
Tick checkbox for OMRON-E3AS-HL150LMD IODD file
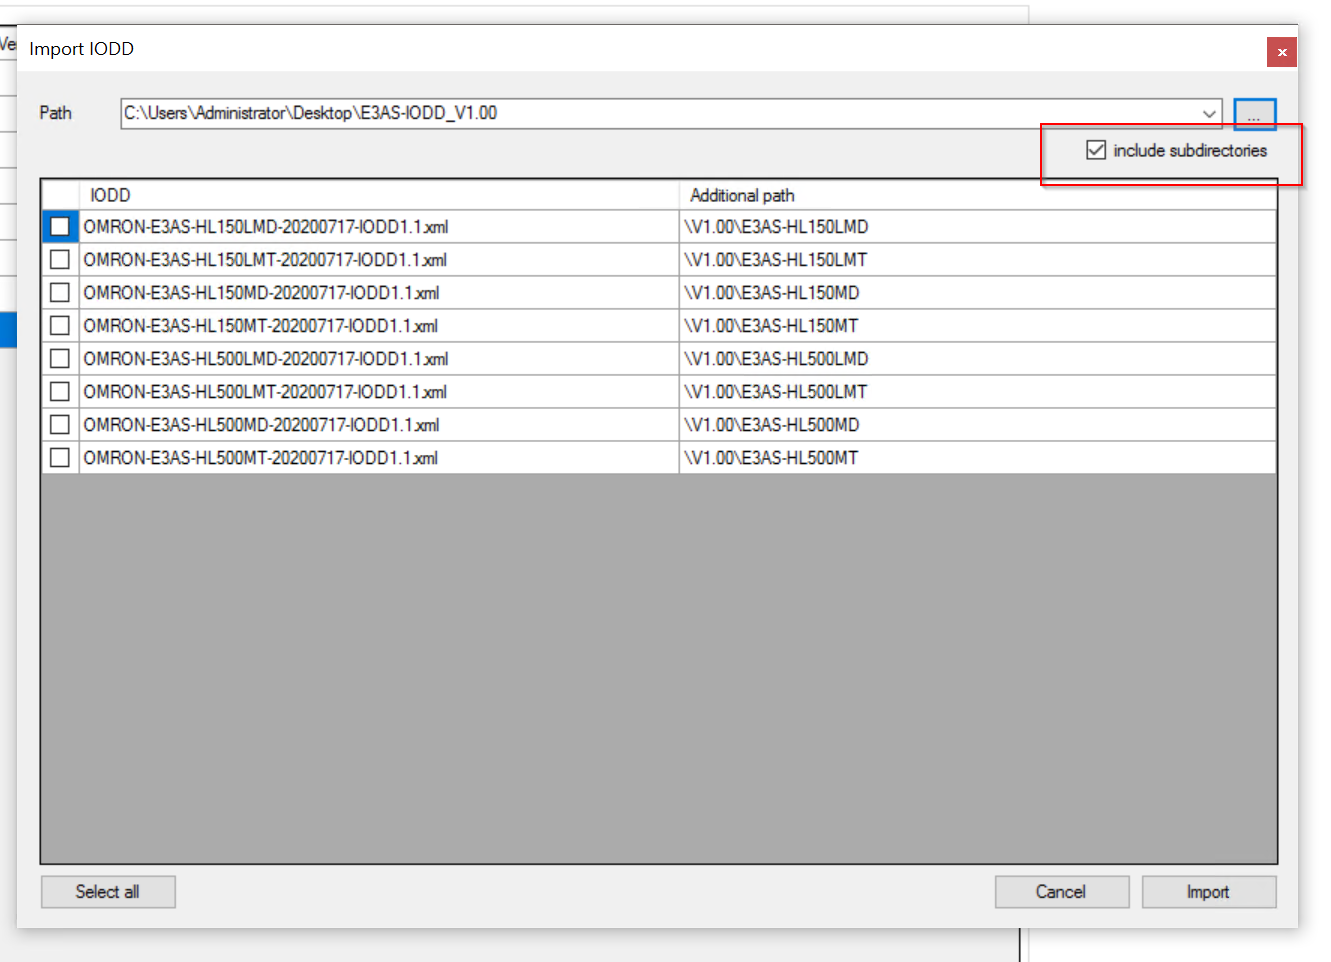pos(60,227)
